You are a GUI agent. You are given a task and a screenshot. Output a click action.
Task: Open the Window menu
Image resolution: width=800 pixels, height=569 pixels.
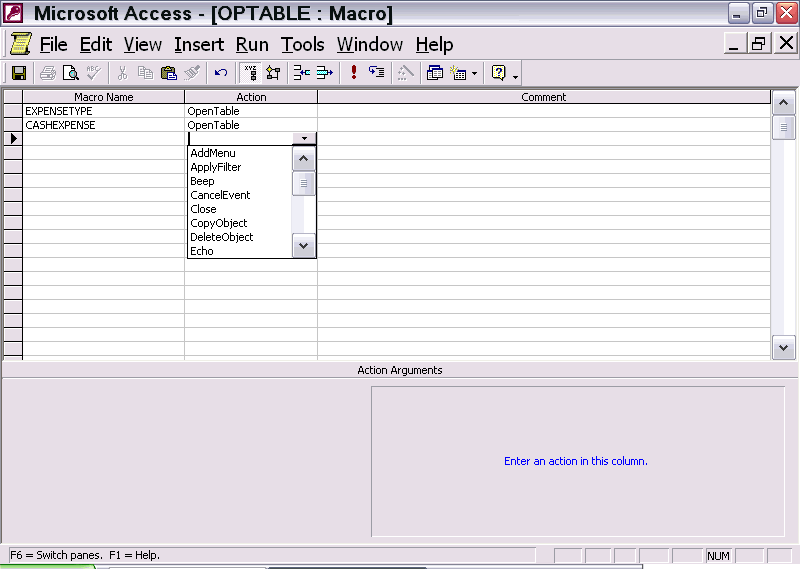click(x=369, y=45)
